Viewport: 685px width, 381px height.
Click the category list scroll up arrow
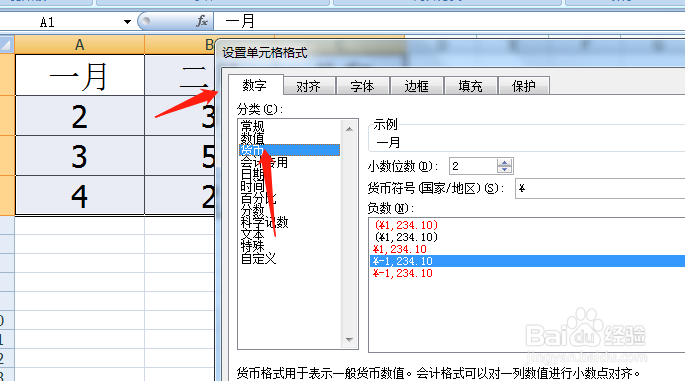(x=349, y=129)
